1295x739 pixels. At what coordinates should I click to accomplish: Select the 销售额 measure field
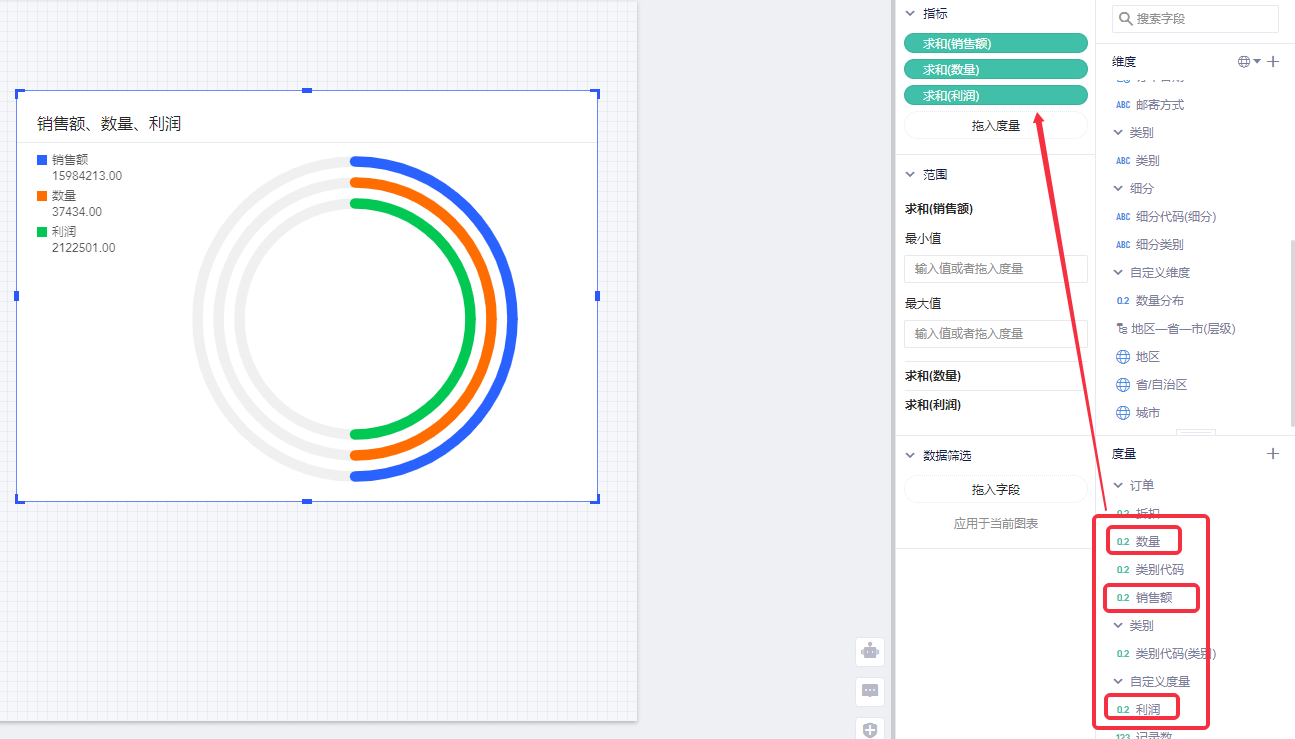point(1153,598)
